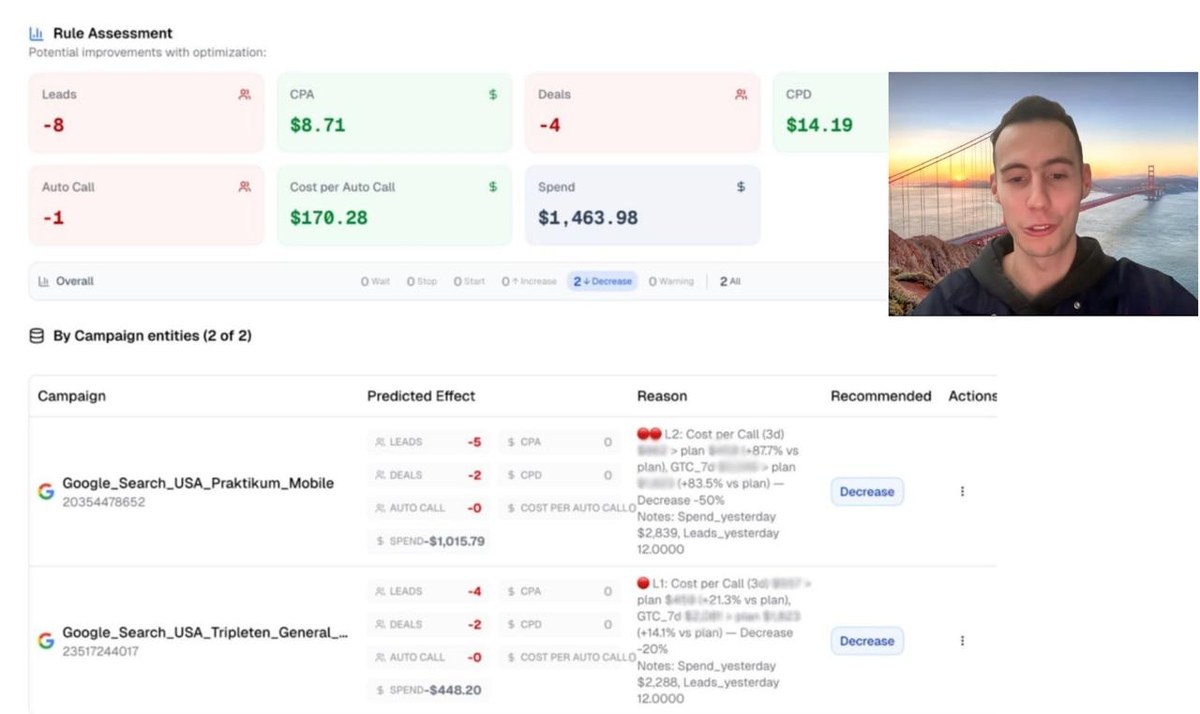Filter by Wait status
Viewport: 1200px width, 714px height.
[376, 281]
